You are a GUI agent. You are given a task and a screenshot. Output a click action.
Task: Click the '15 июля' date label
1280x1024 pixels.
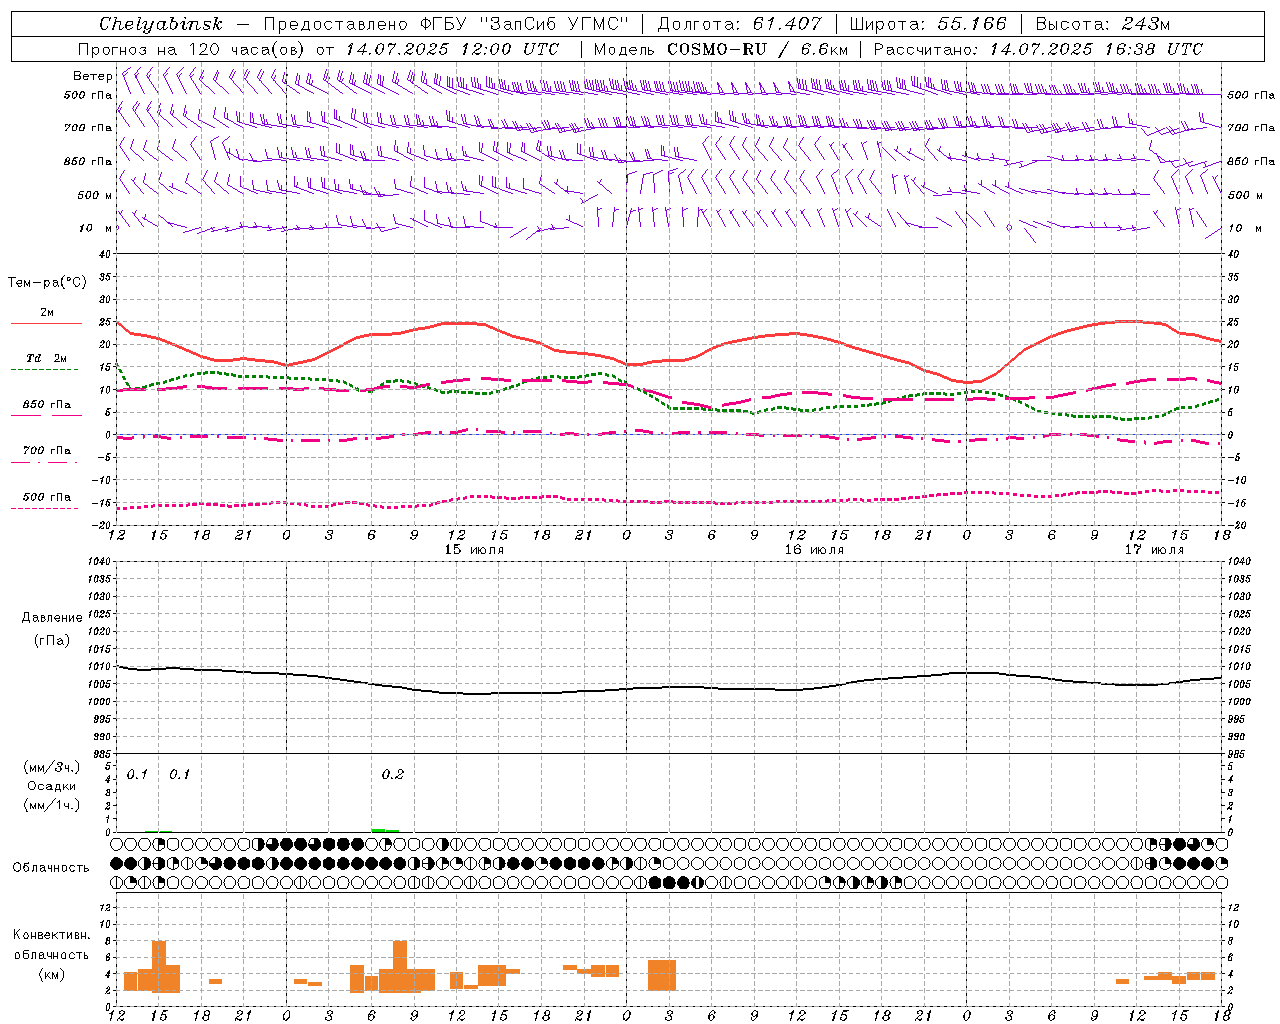pos(474,550)
